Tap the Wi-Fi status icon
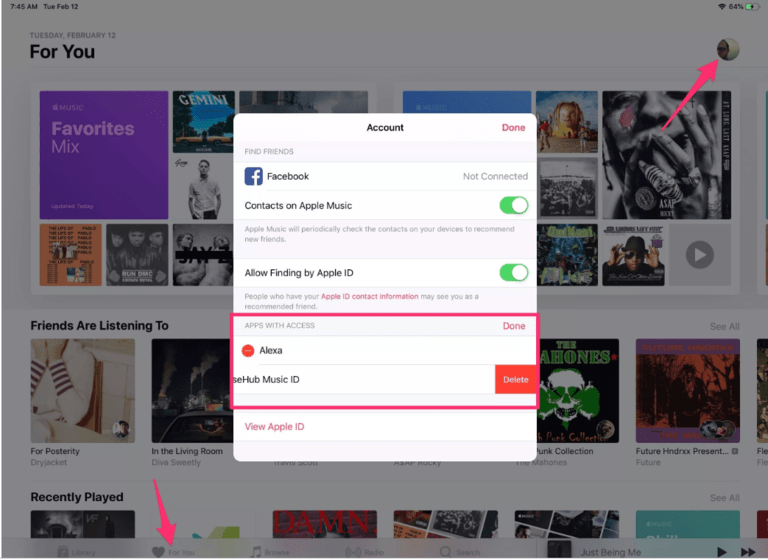 click(721, 7)
